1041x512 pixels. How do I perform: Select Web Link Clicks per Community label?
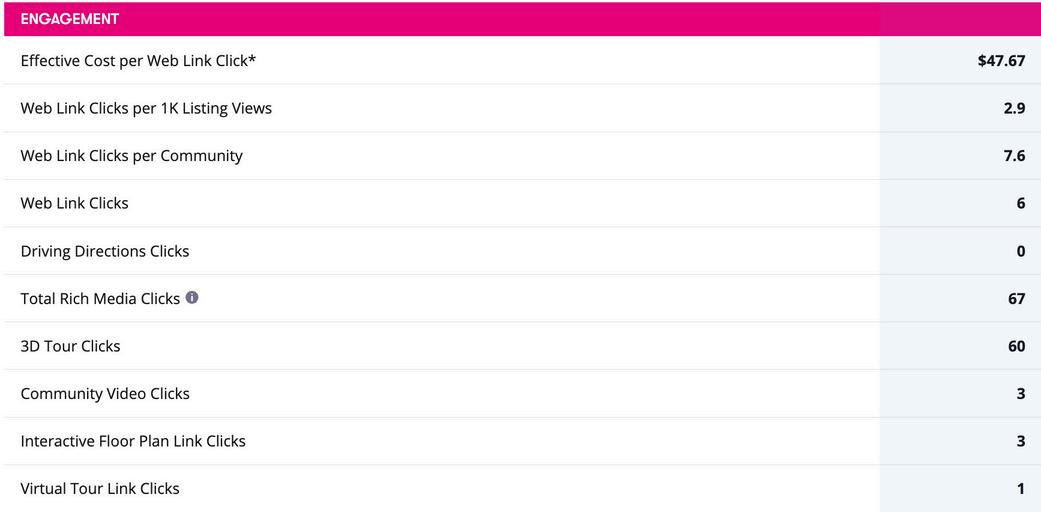pyautogui.click(x=131, y=156)
